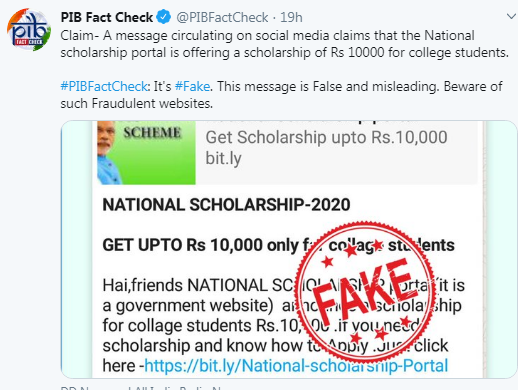The image size is (518, 390).
Task: Open the PIB Fact Check display name
Action: [x=107, y=17]
